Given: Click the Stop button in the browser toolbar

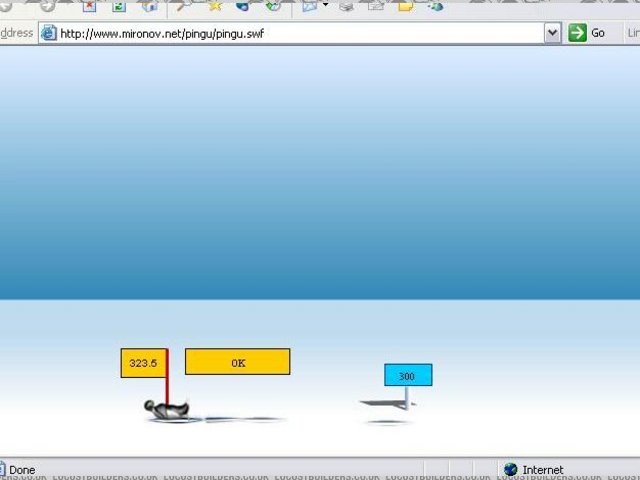Looking at the screenshot, I should pyautogui.click(x=89, y=5).
